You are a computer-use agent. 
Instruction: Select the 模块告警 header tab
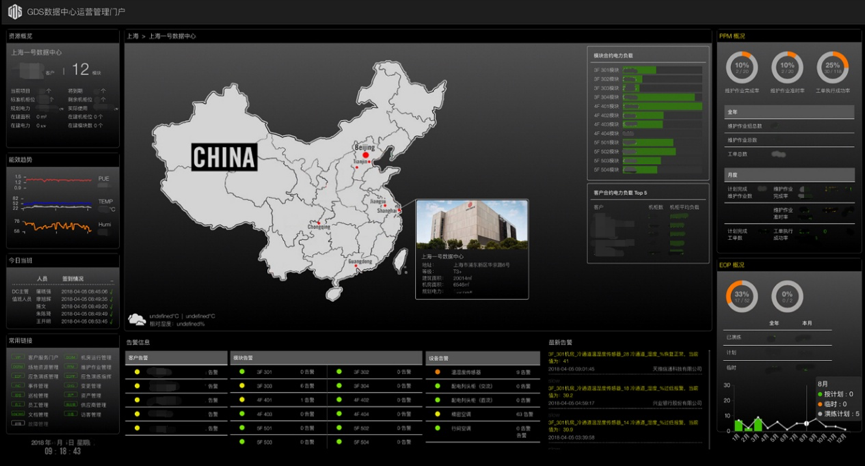[x=326, y=358]
